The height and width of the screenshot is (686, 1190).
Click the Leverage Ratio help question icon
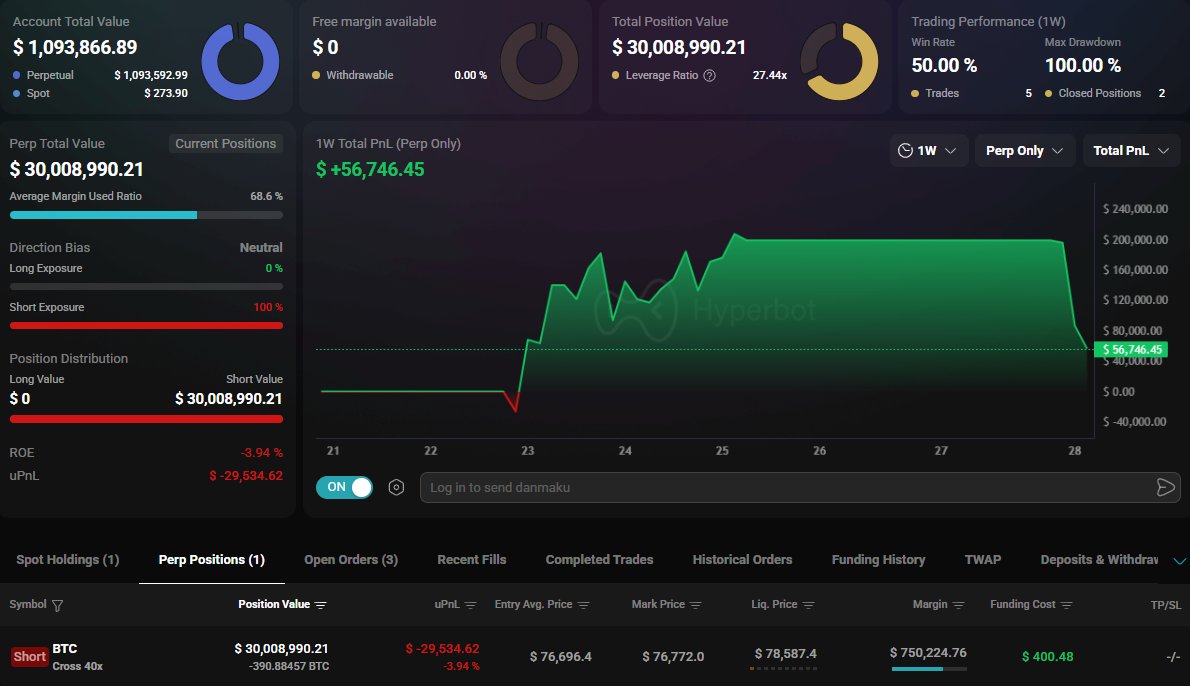tap(710, 75)
